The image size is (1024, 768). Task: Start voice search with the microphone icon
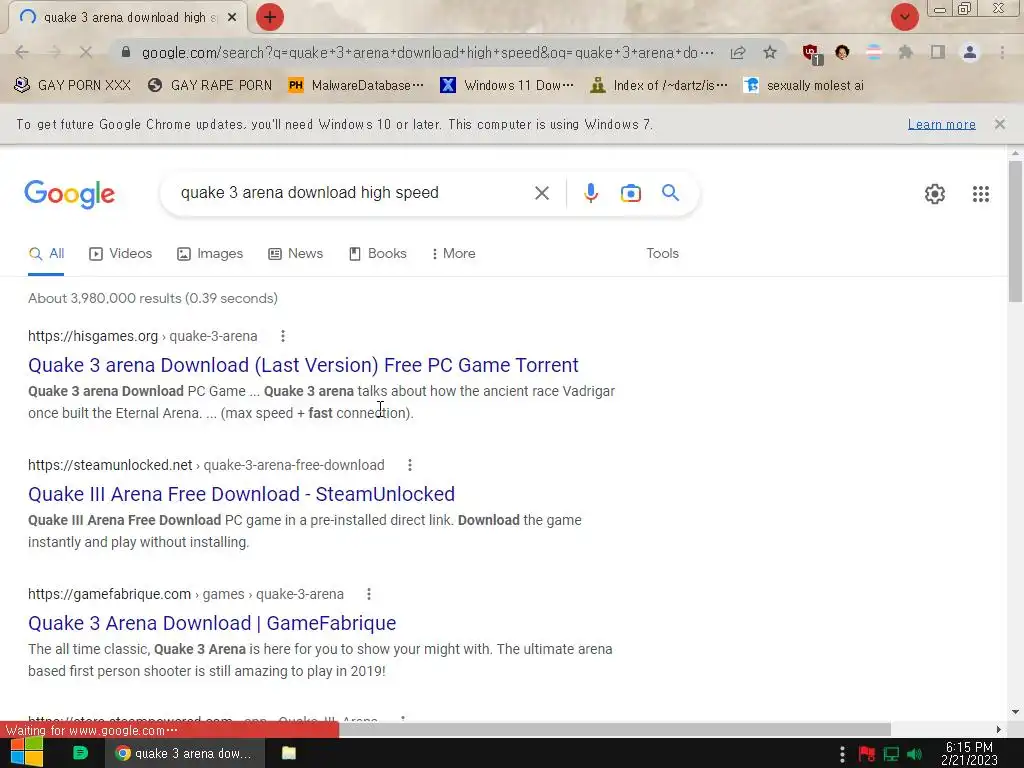point(590,193)
